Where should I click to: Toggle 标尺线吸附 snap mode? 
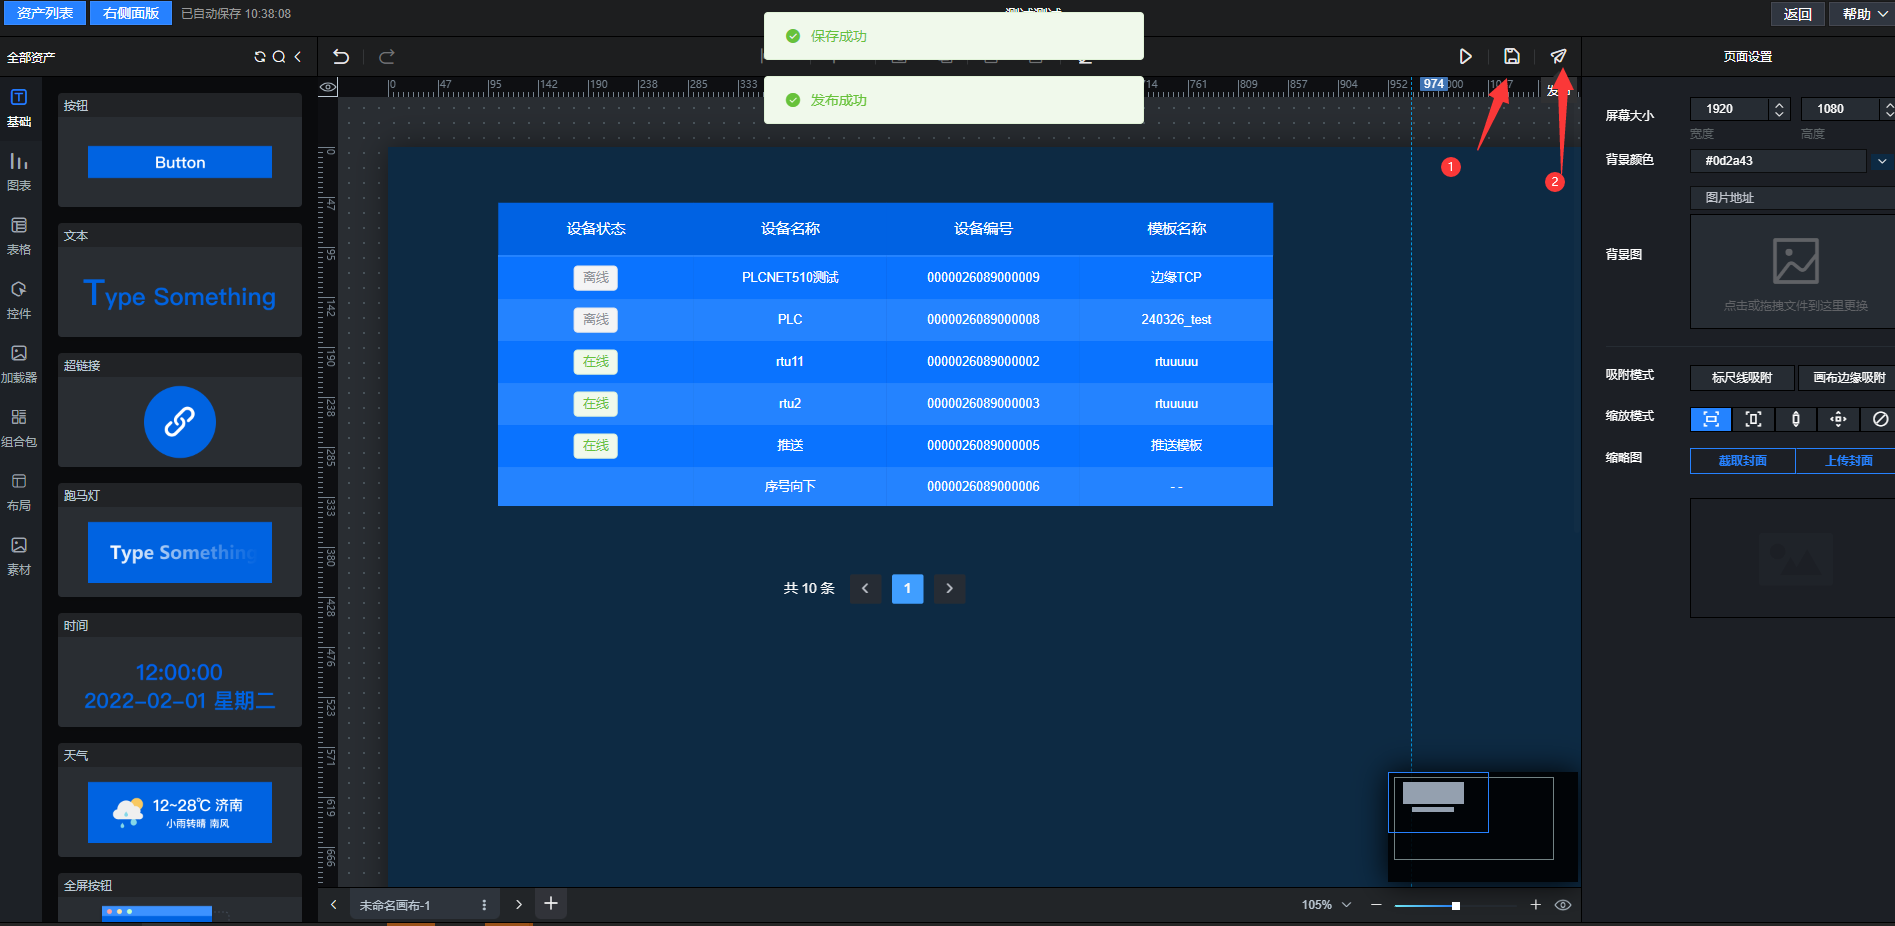[1741, 377]
